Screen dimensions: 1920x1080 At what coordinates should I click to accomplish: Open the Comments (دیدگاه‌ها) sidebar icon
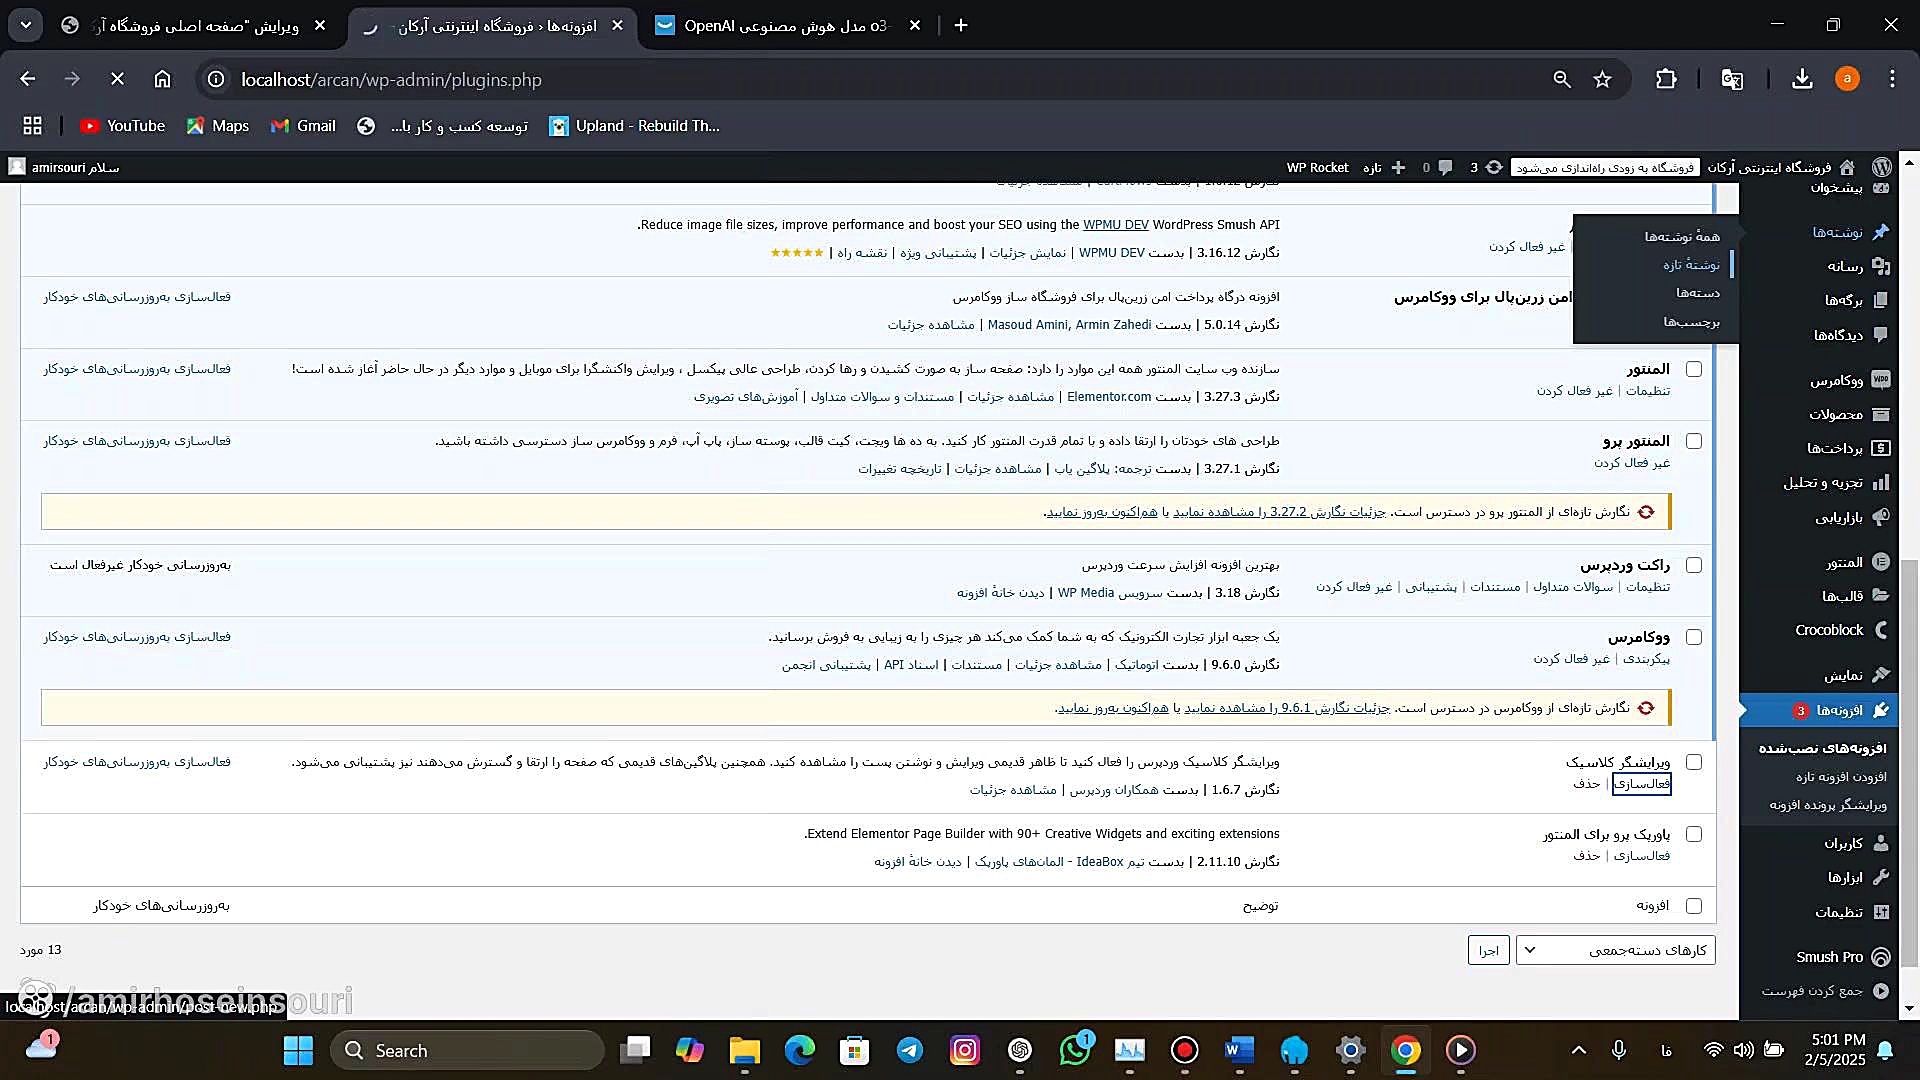coord(1880,335)
